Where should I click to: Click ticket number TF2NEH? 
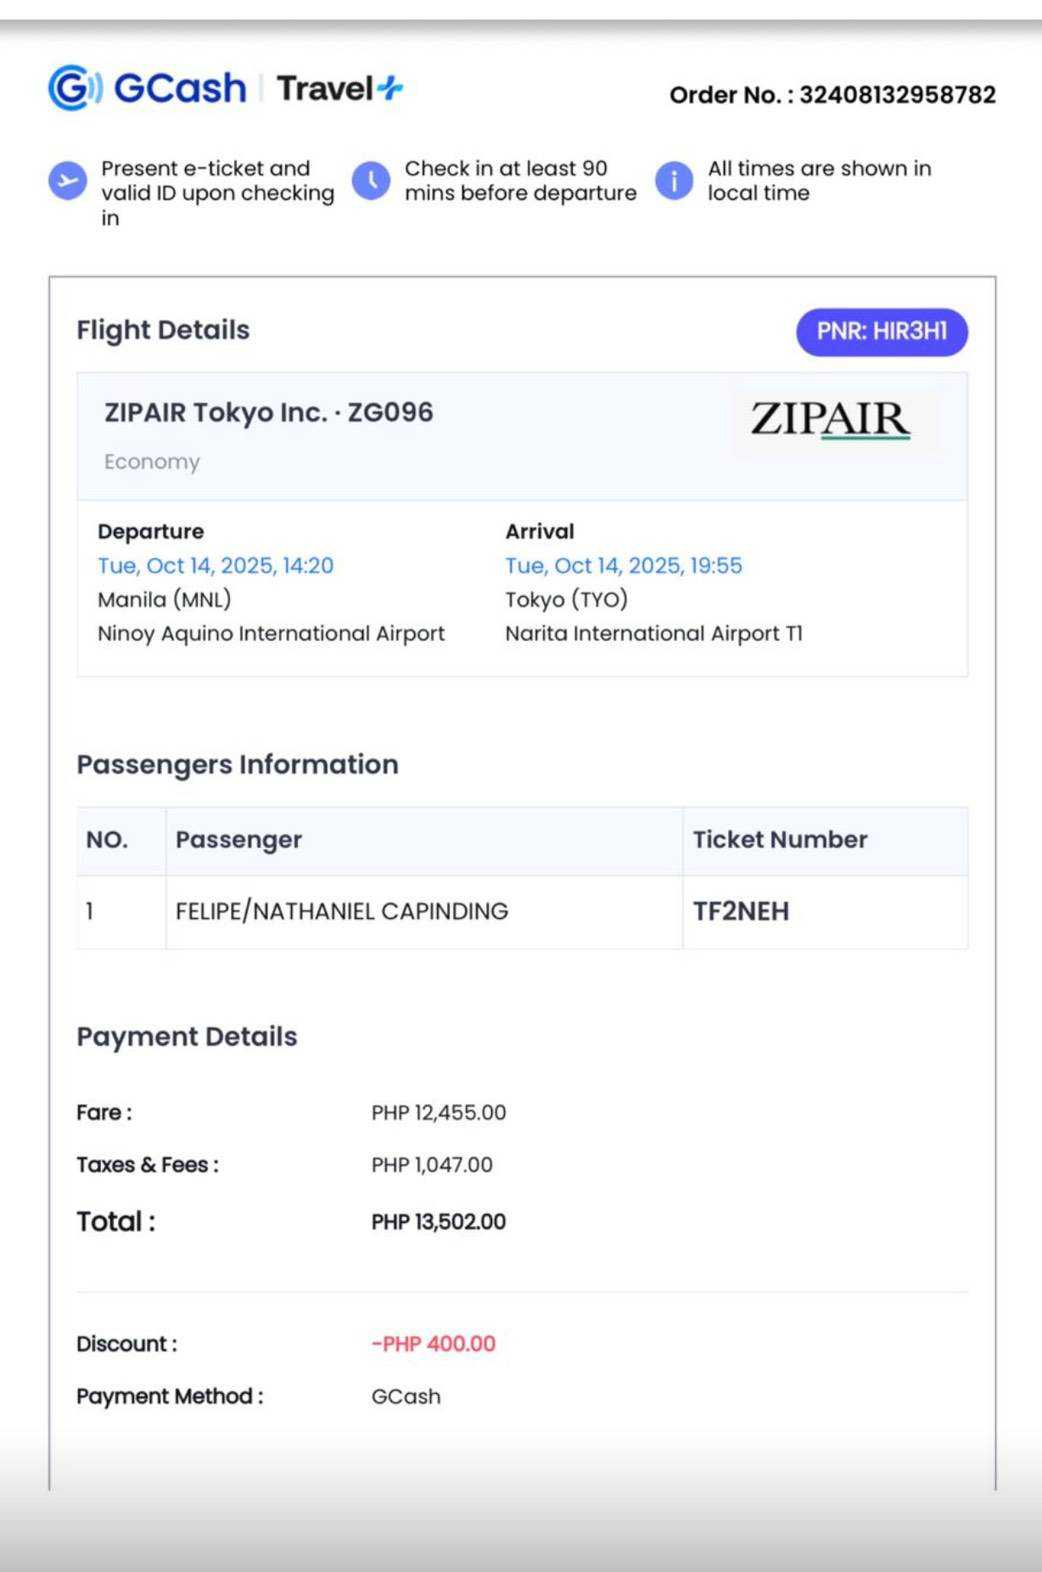pos(741,911)
